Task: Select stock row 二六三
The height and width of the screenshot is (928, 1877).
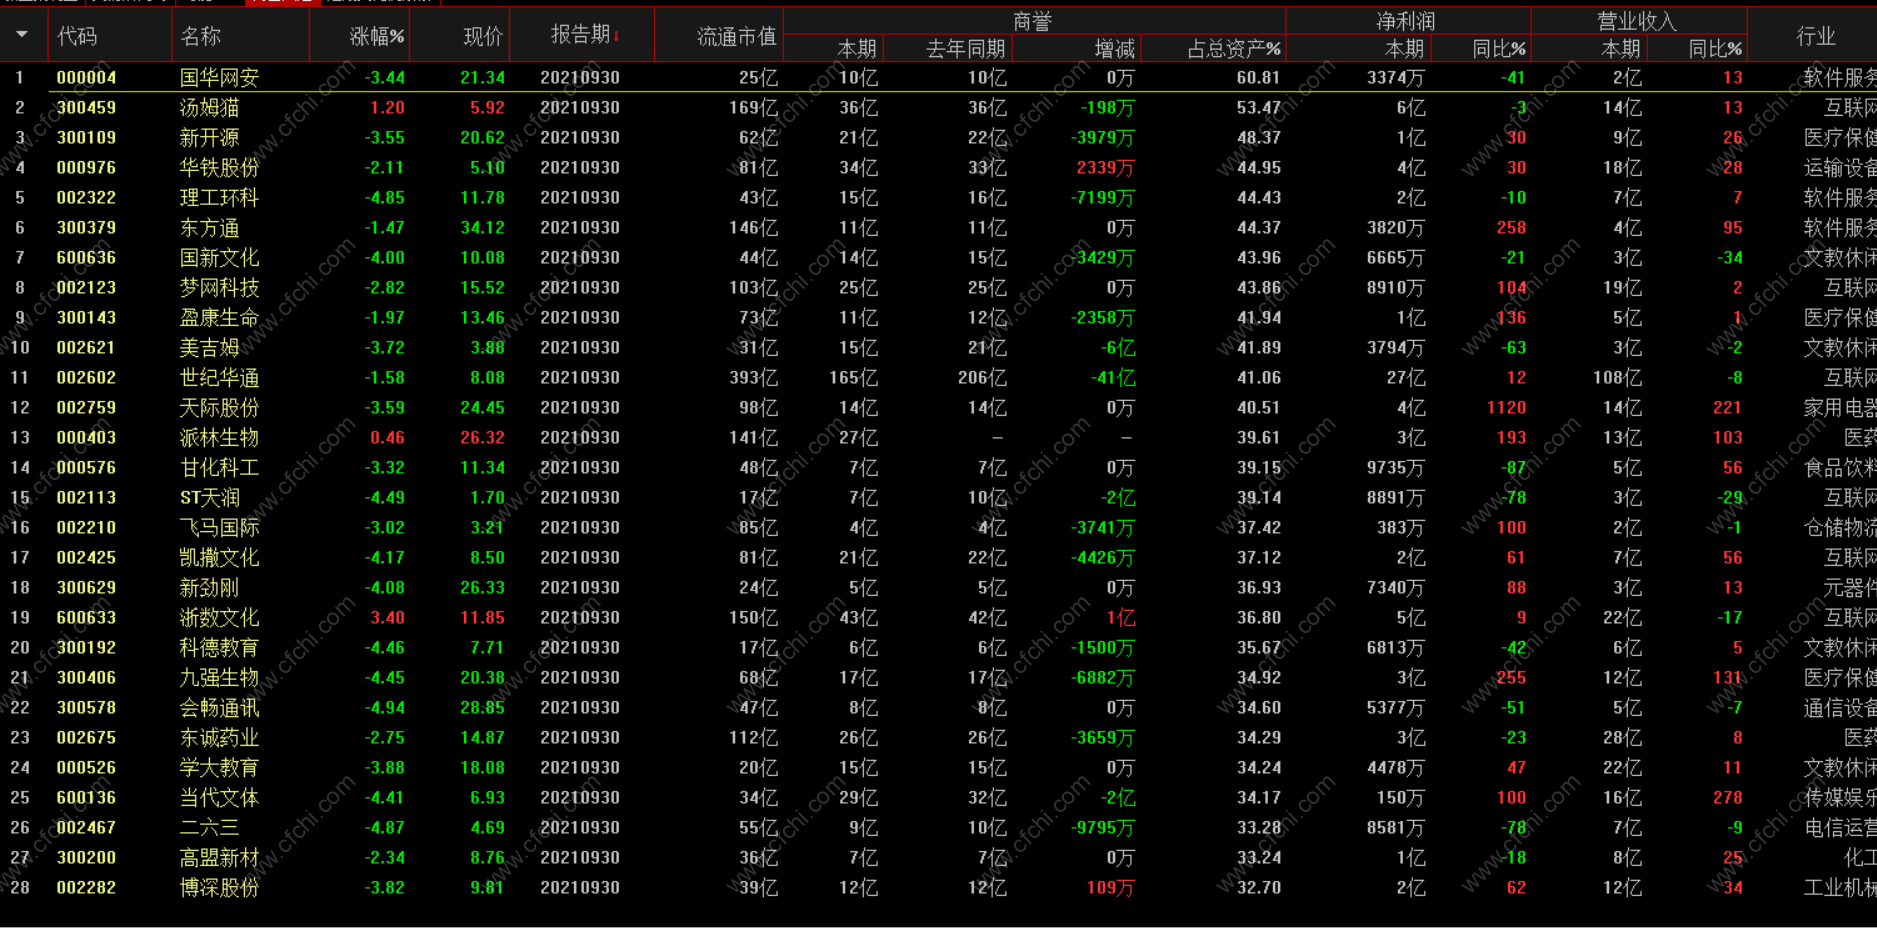Action: [938, 827]
